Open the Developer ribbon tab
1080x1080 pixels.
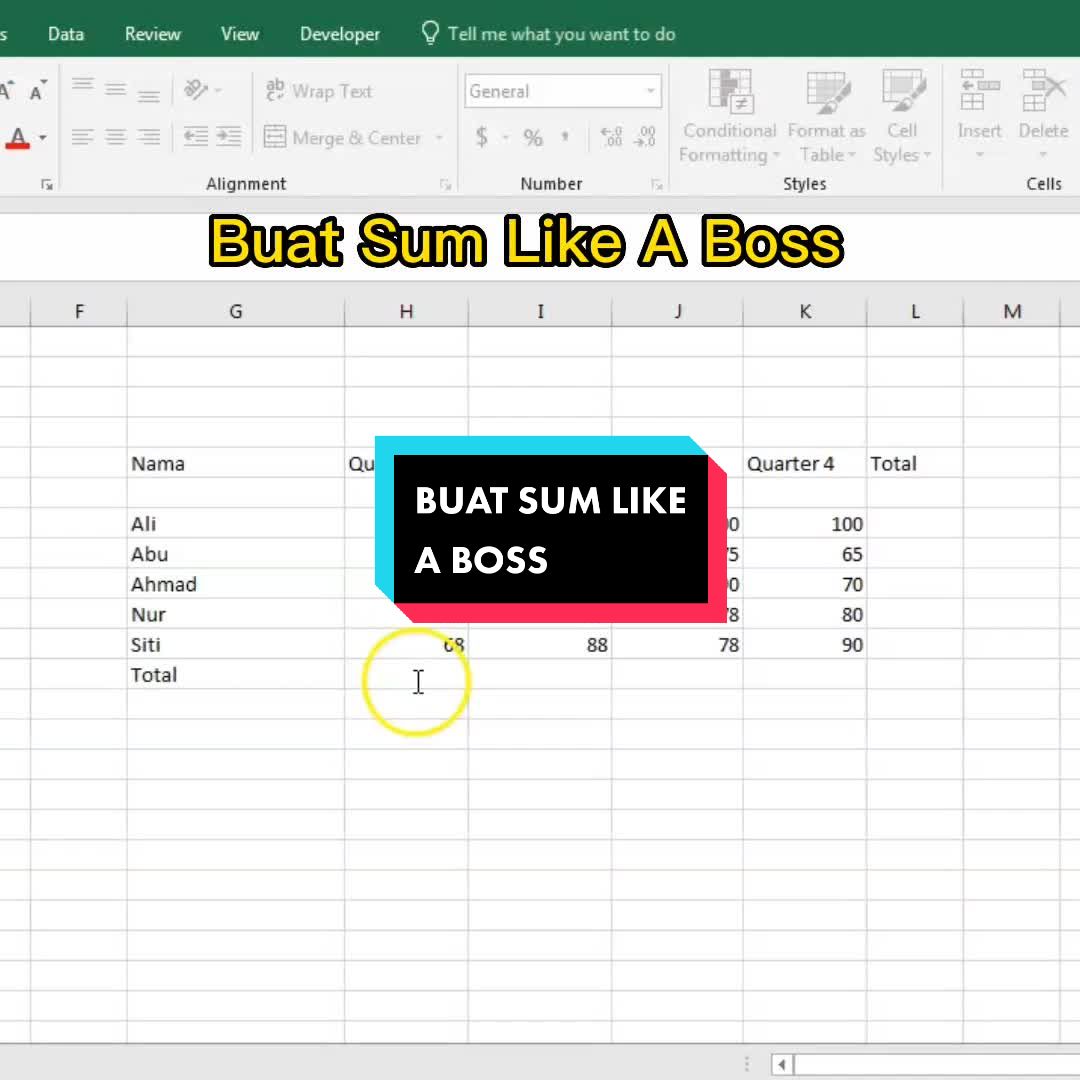[340, 34]
